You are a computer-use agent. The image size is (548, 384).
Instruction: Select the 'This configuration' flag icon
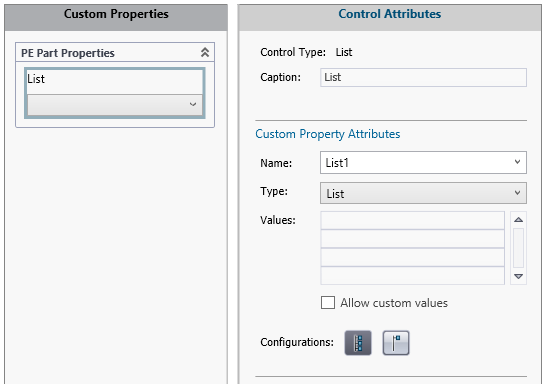pyautogui.click(x=396, y=343)
